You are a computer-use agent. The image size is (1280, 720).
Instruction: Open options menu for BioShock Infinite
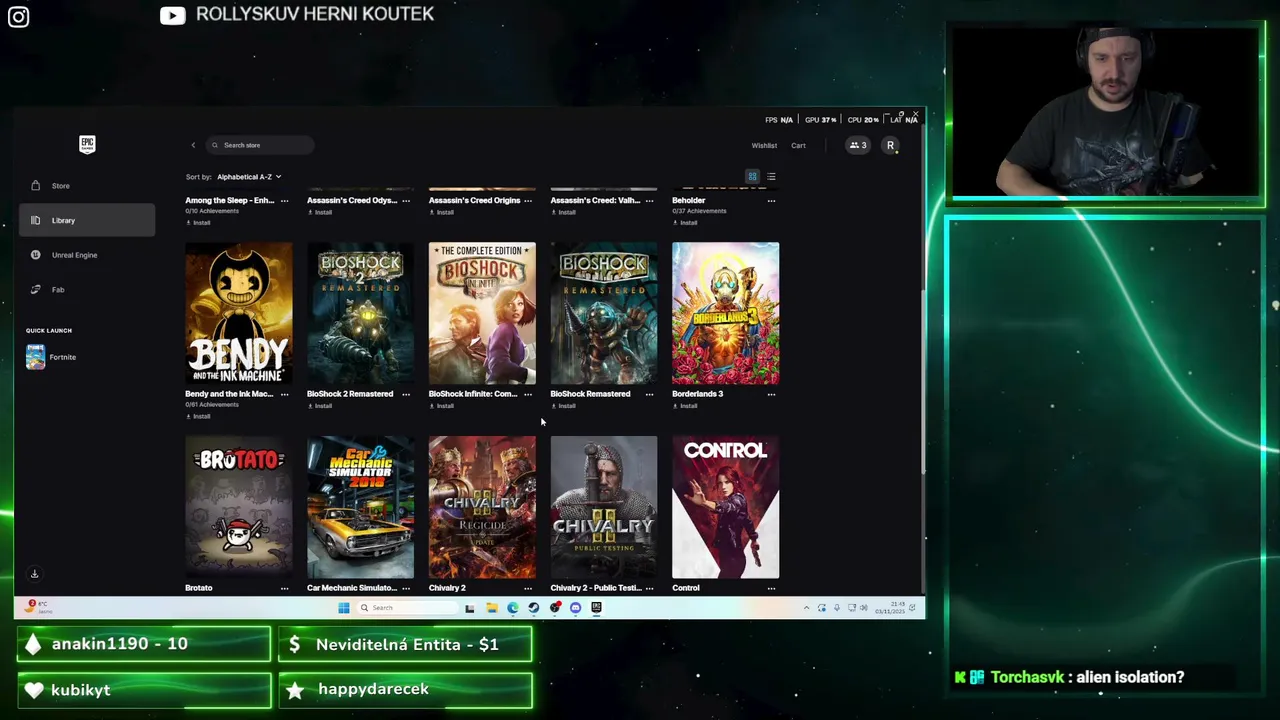[527, 394]
